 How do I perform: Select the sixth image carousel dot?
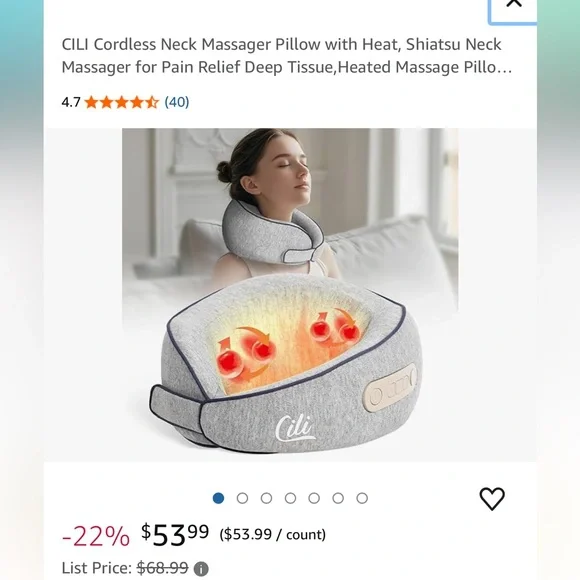pos(338,498)
